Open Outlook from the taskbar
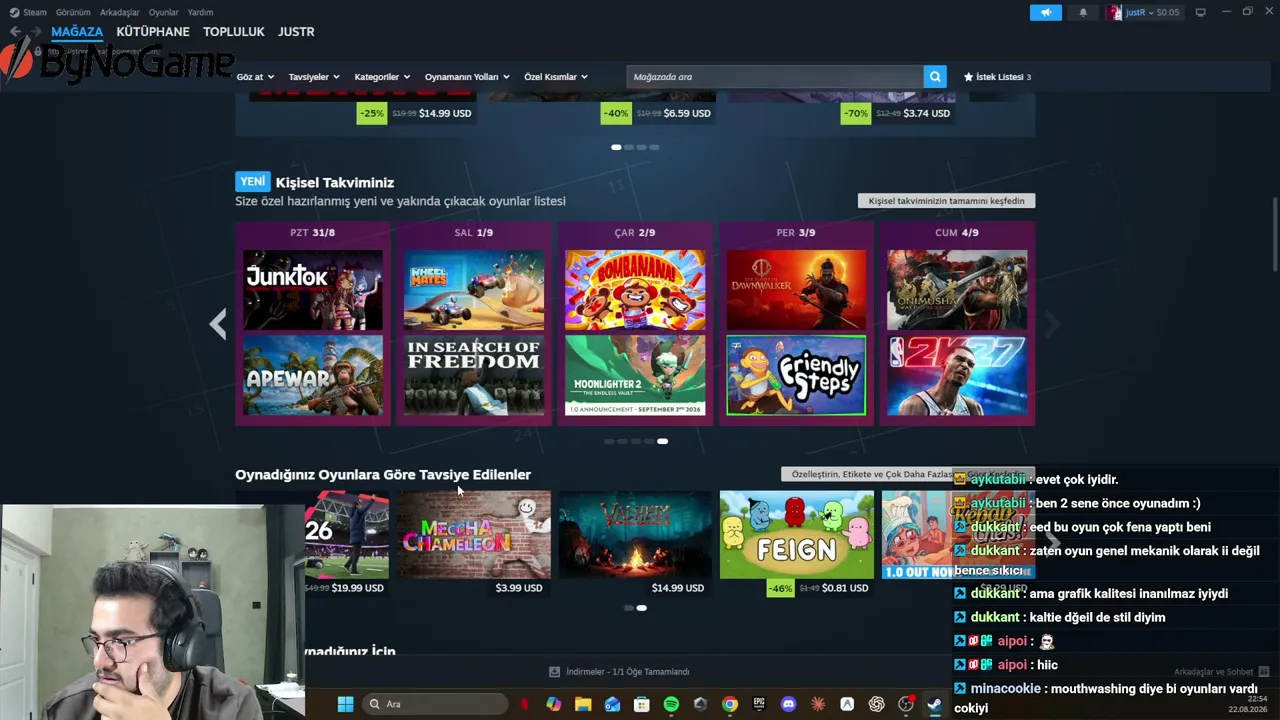 [x=612, y=704]
